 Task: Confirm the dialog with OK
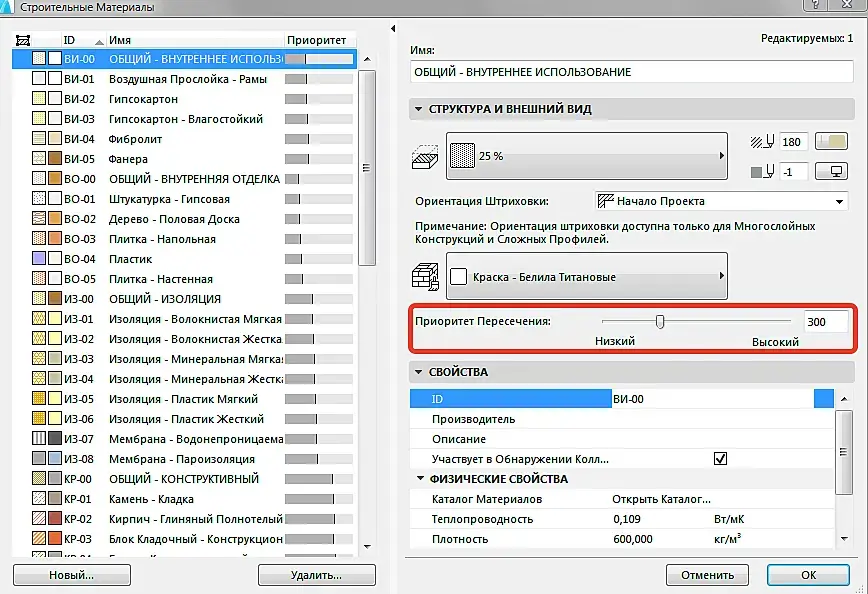pyautogui.click(x=808, y=575)
